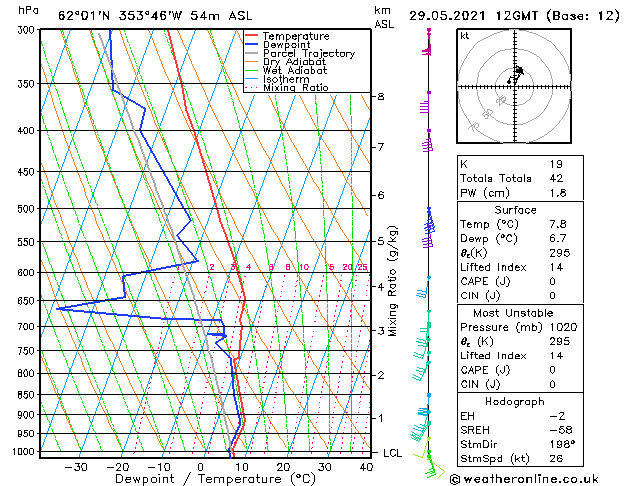
Task: Click the 'hPa' axis unit label
Action: (x=28, y=11)
